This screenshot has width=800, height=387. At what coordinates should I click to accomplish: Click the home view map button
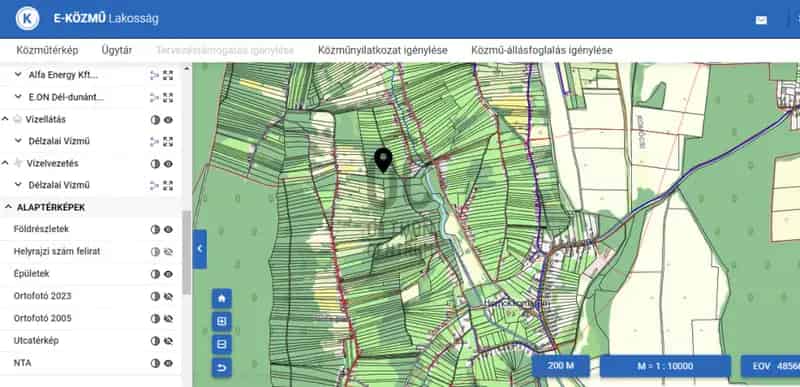pos(221,298)
